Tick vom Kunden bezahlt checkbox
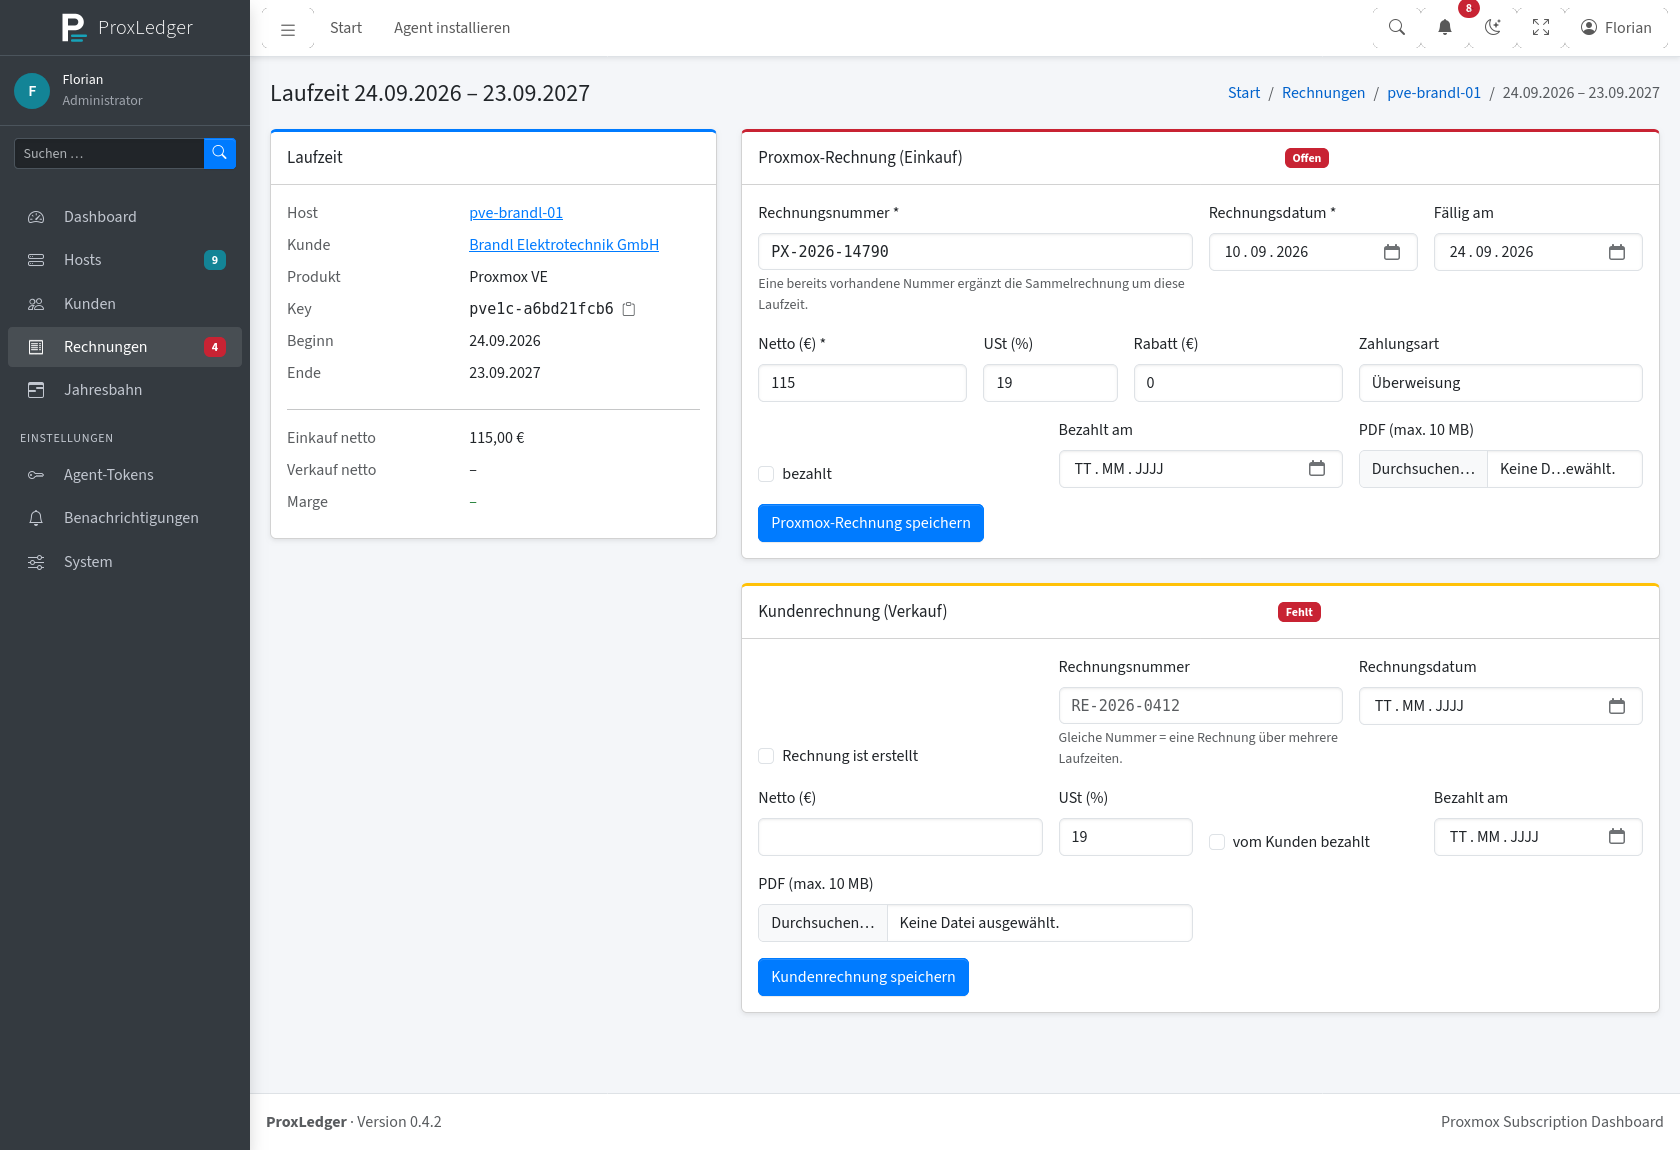1680x1150 pixels. (1217, 842)
